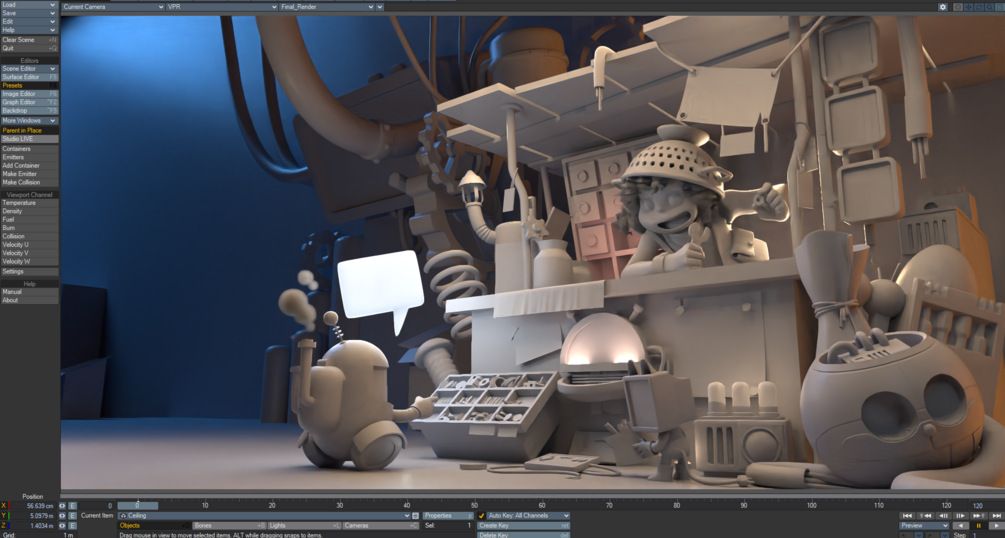Click the viewport maximize icon
The image size is (1005, 538).
click(x=1000, y=7)
